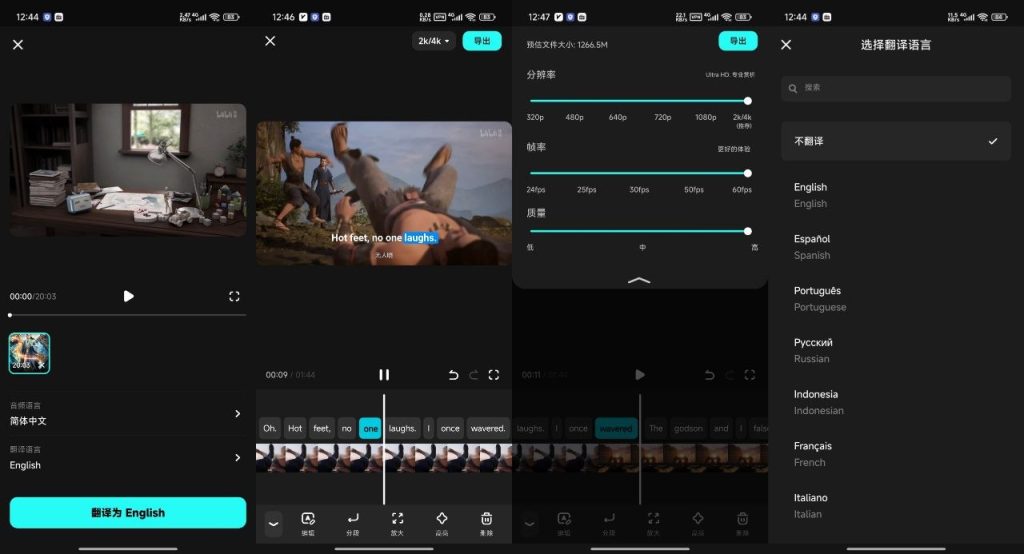Click the video filmstrip under the word chips
The height and width of the screenshot is (554, 1024).
click(x=384, y=458)
